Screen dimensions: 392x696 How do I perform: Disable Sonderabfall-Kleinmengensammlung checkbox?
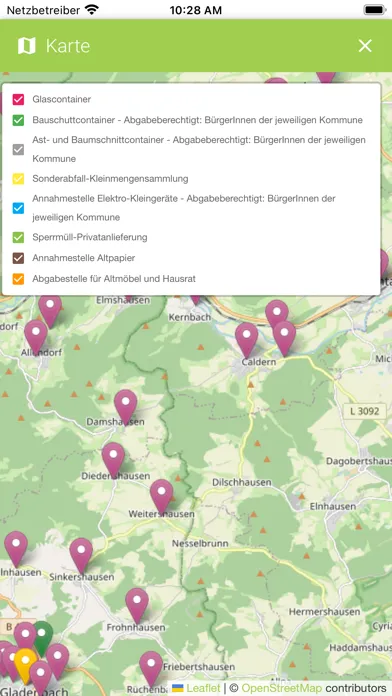click(x=18, y=179)
